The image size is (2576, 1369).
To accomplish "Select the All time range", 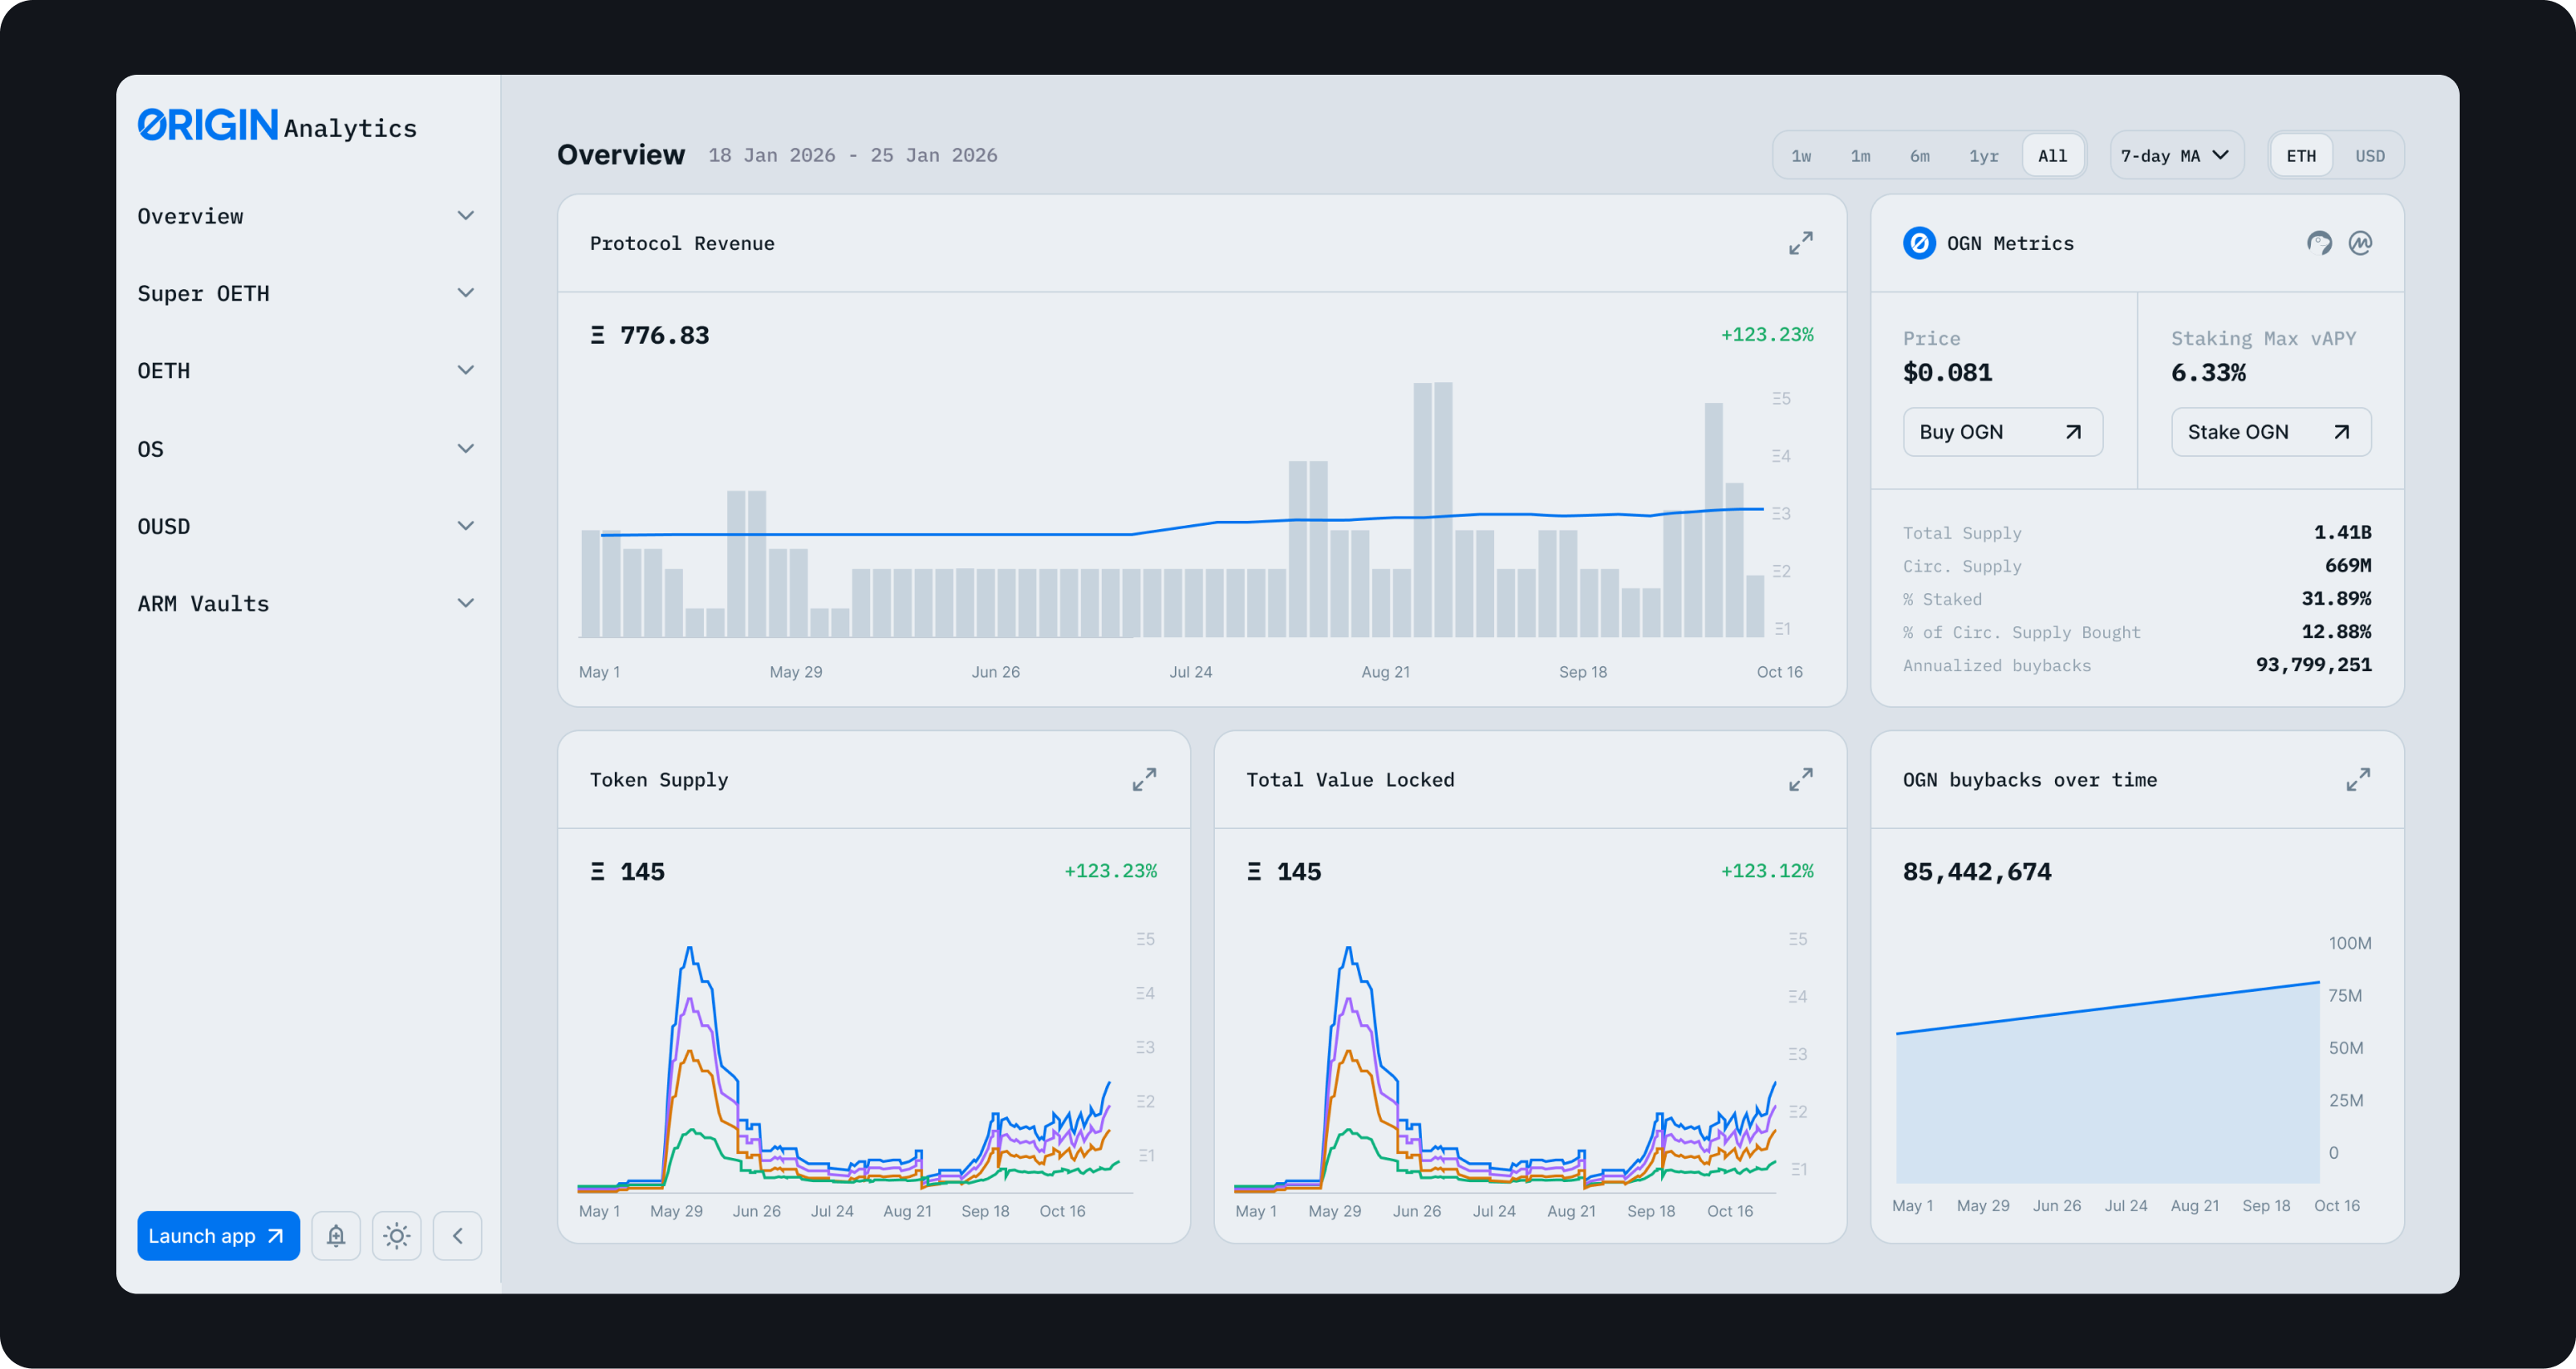I will tap(2052, 155).
